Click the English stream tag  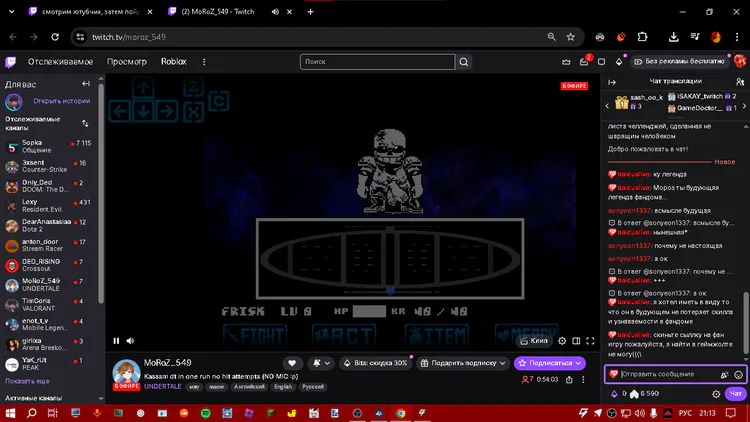tap(283, 387)
